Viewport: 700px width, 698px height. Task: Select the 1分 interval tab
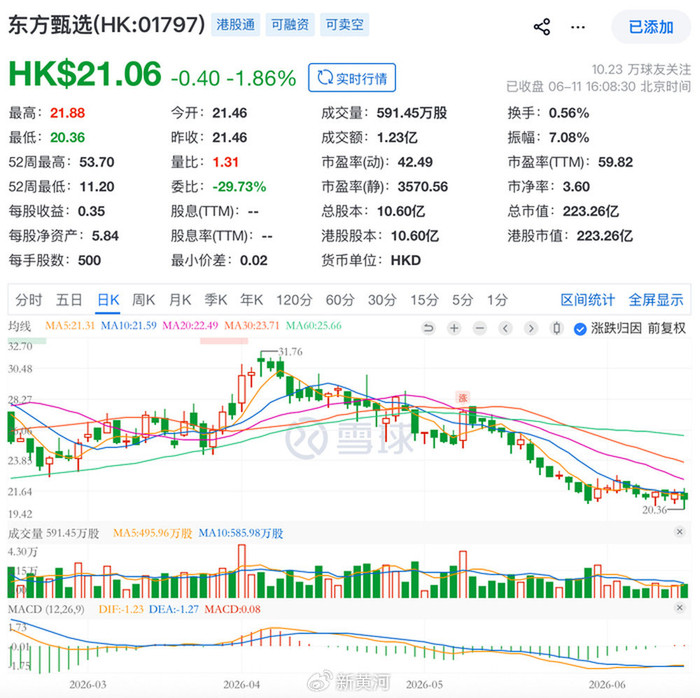(497, 300)
